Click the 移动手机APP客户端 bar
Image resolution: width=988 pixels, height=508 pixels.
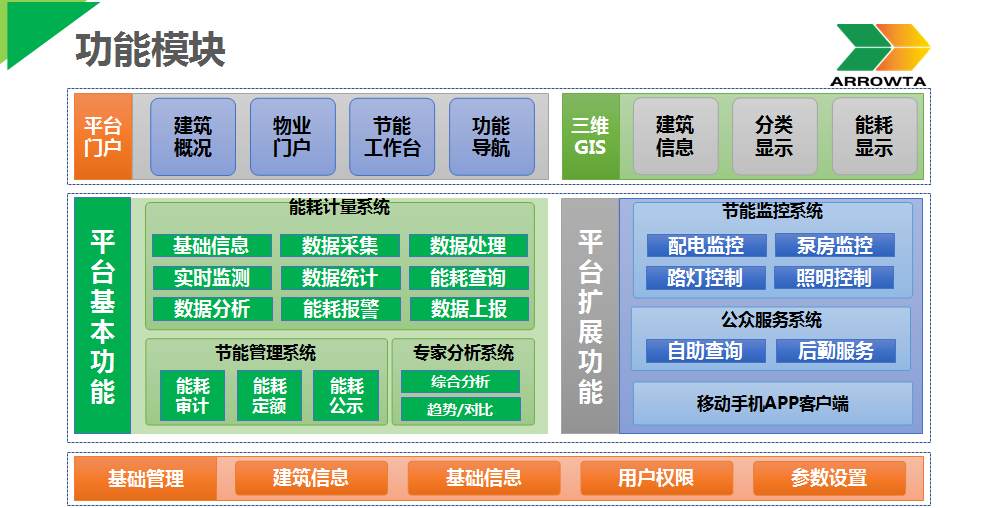pyautogui.click(x=772, y=404)
